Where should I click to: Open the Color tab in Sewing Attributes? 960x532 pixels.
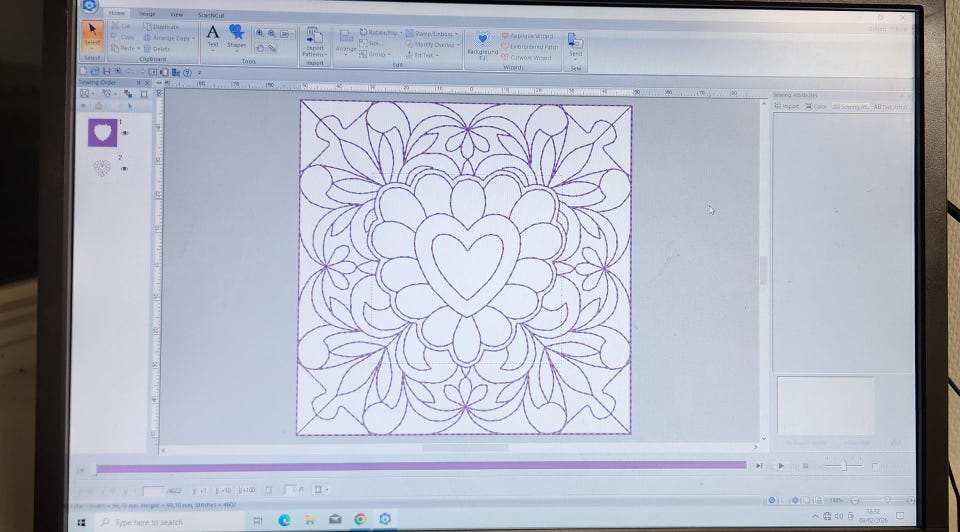816,107
